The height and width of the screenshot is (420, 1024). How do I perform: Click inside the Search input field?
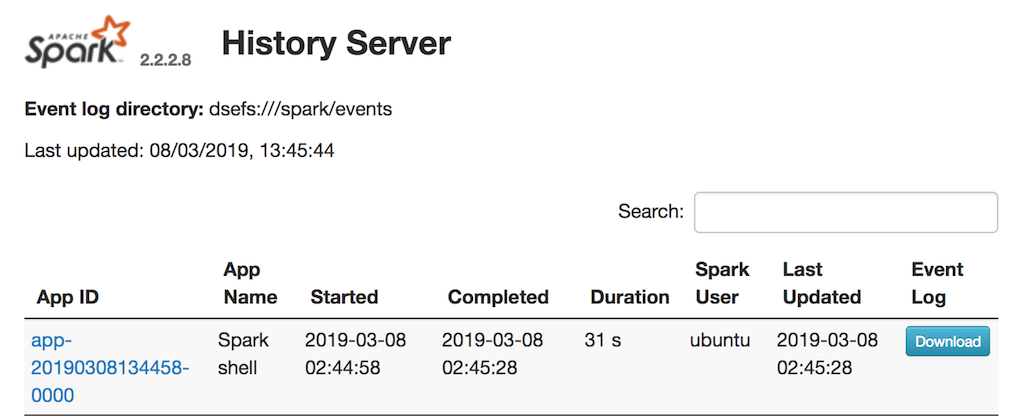tap(845, 212)
